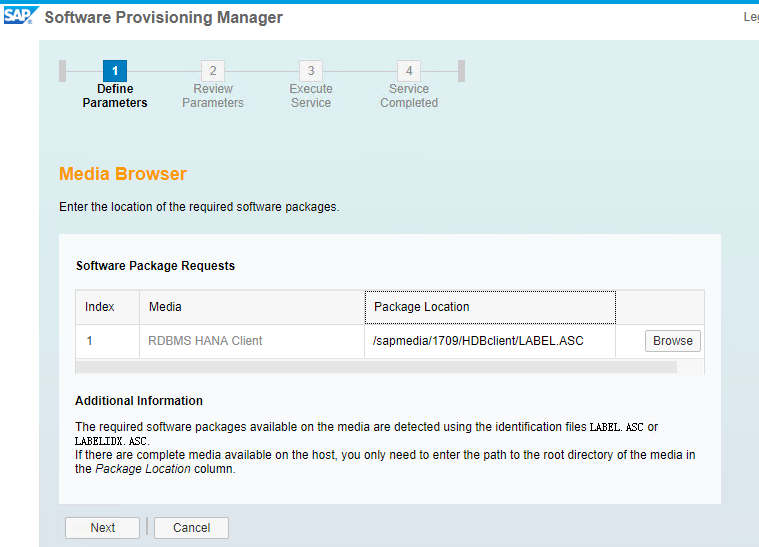Cancel the provisioning wizard
Screen dimensions: 759x547
[191, 528]
